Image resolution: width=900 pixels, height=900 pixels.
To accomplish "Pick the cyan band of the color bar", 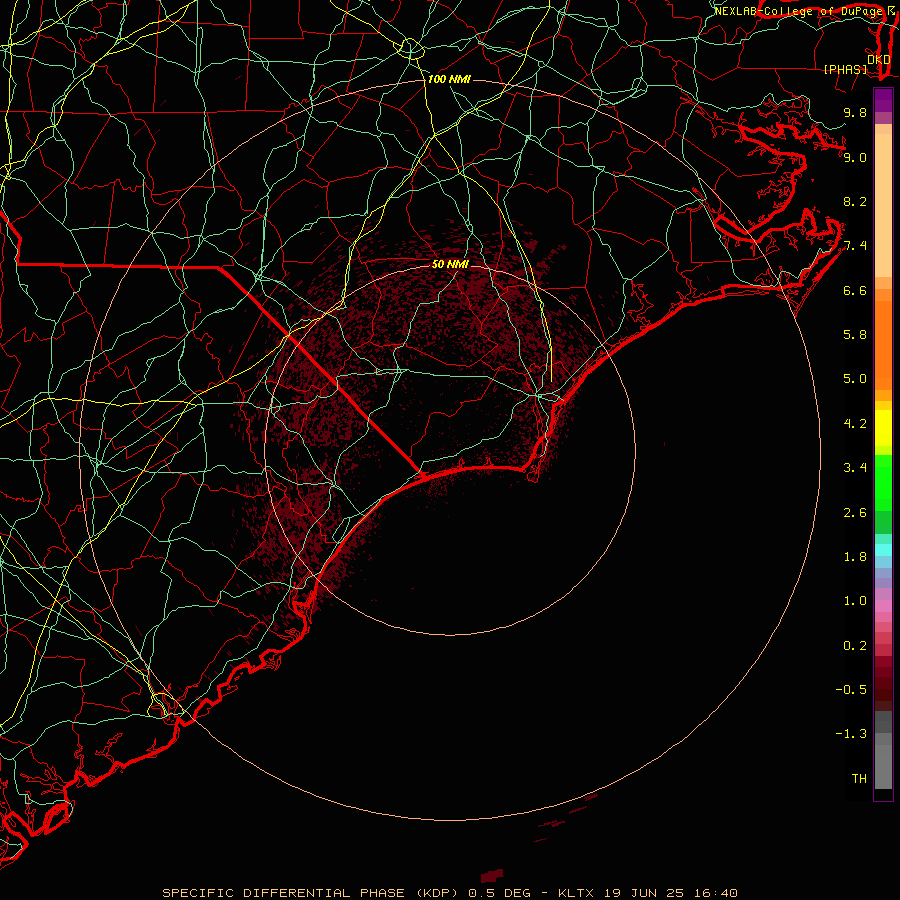I will (x=883, y=549).
